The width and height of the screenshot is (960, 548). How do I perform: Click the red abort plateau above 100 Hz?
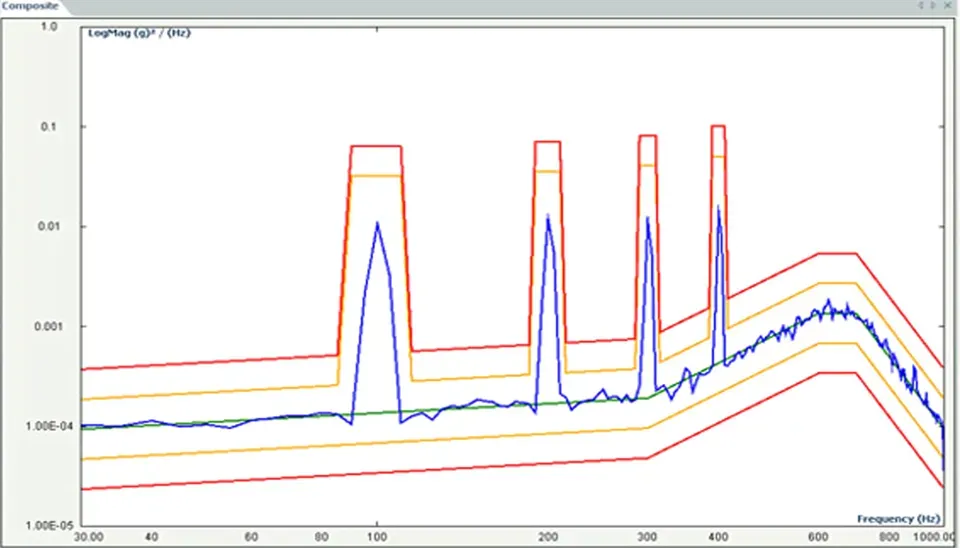376,146
